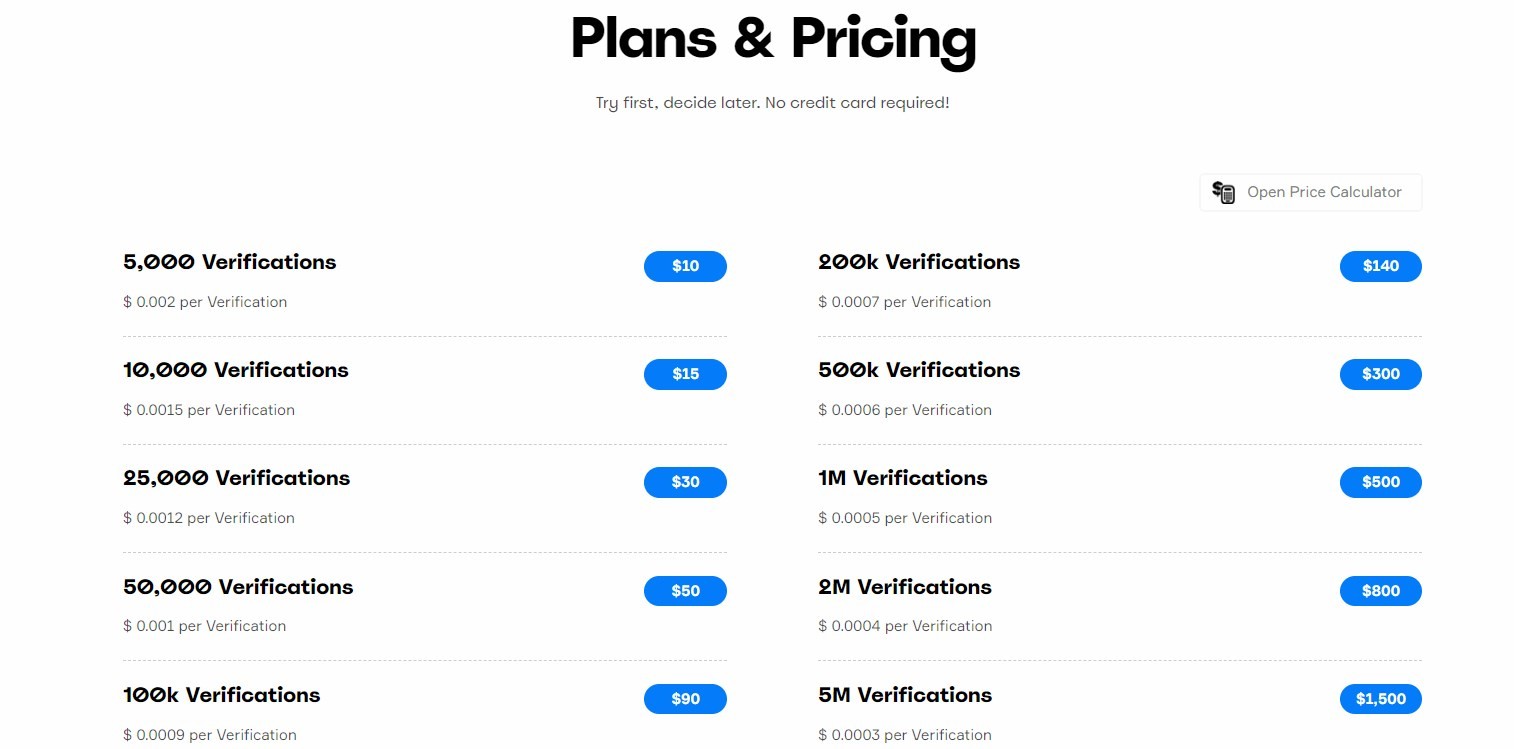Click the $30 pricing button
Image resolution: width=1514 pixels, height=749 pixels.
(x=685, y=482)
